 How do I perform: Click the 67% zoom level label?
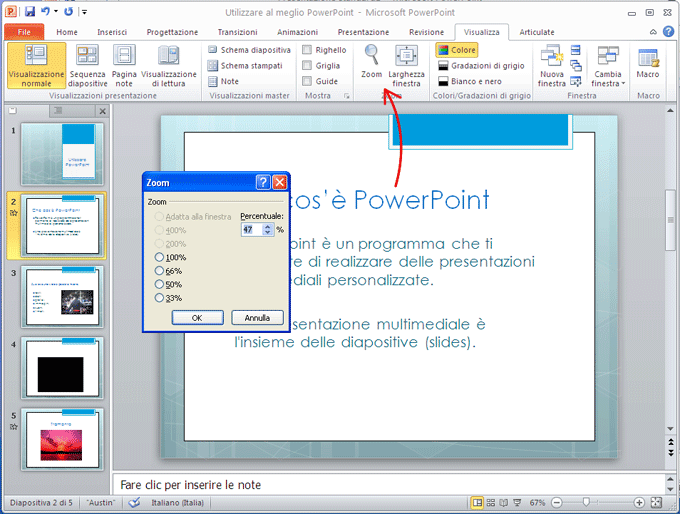pyautogui.click(x=537, y=502)
